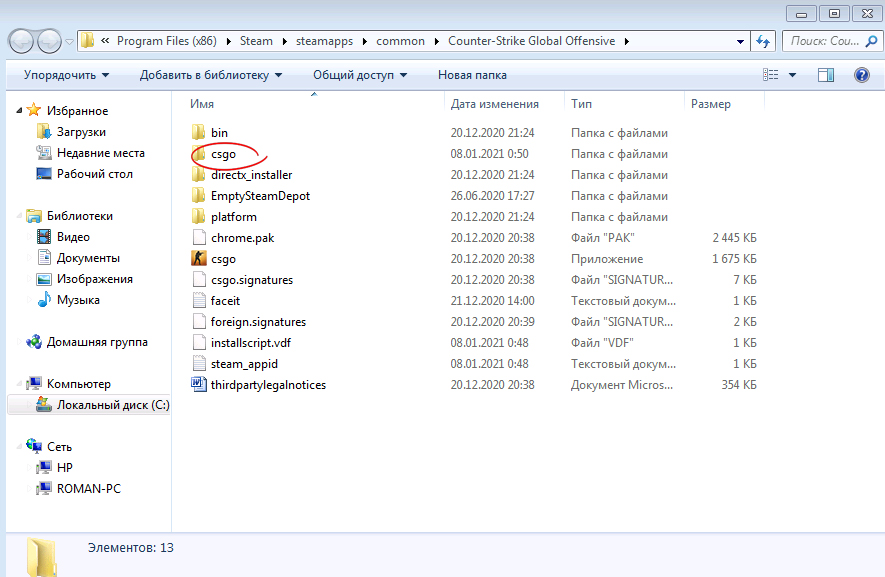
Task: Open the 'Упорядочить' menu
Action: click(x=66, y=75)
